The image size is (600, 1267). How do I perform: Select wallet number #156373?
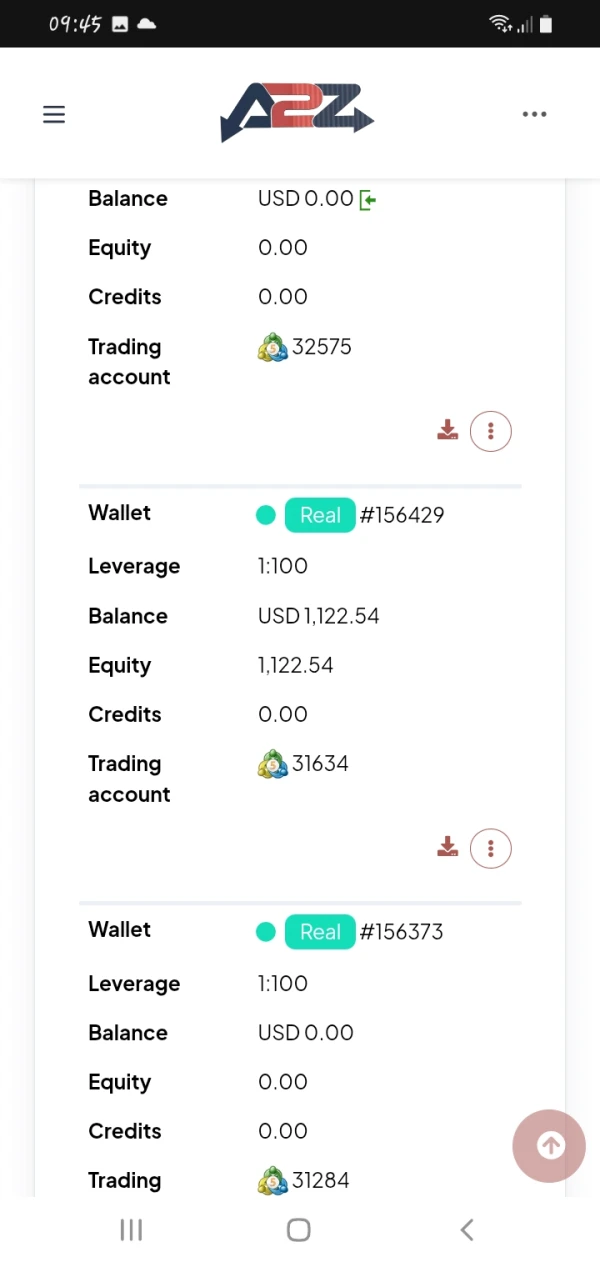pyautogui.click(x=402, y=932)
